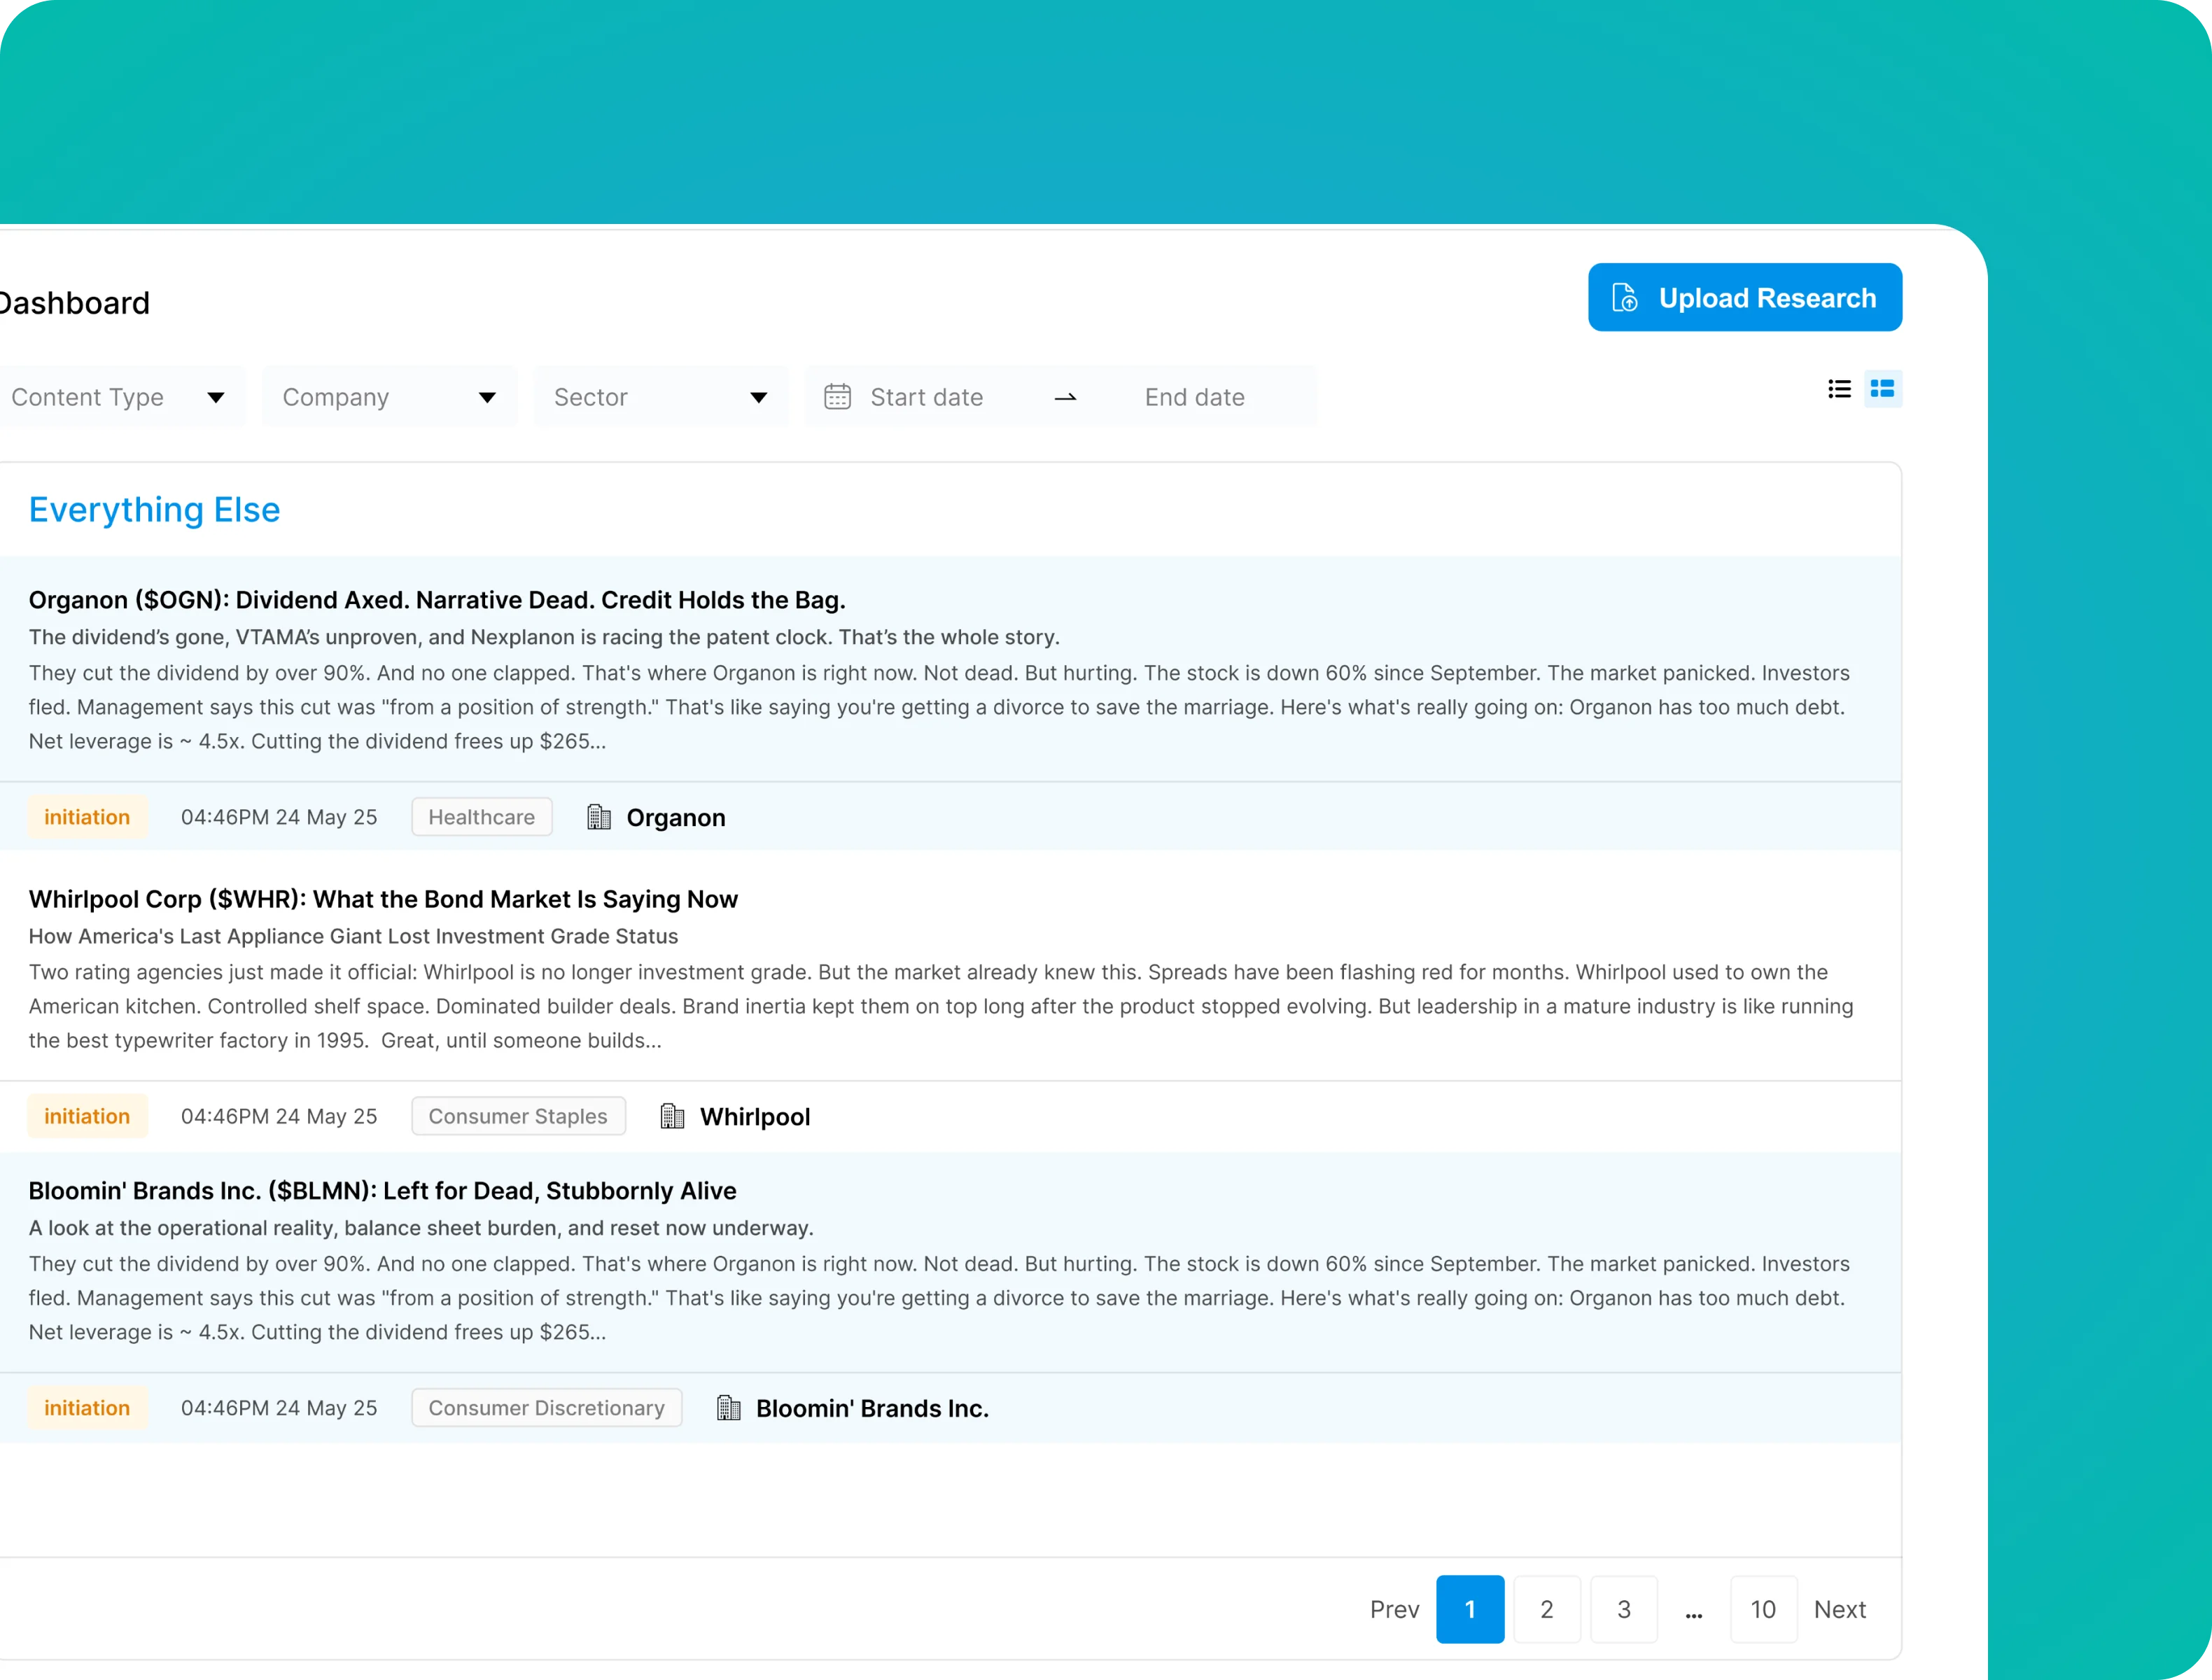Expand the Sector filter dropdown
2212x1680 pixels.
pyautogui.click(x=660, y=397)
